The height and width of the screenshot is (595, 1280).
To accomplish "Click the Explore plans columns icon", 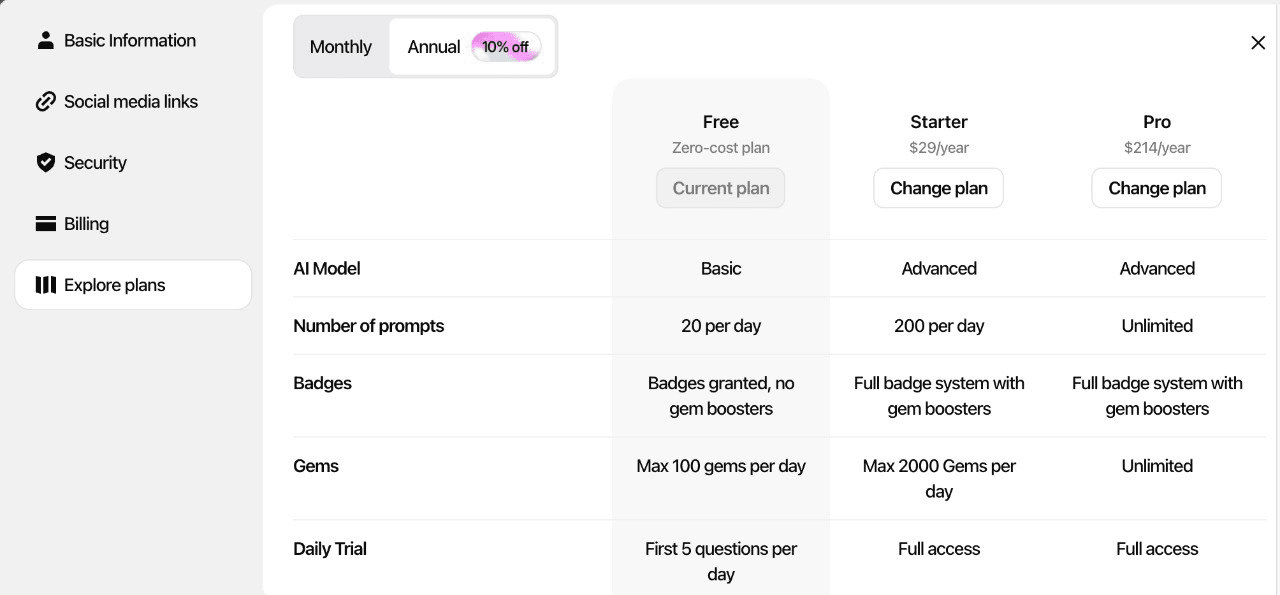I will tap(45, 285).
